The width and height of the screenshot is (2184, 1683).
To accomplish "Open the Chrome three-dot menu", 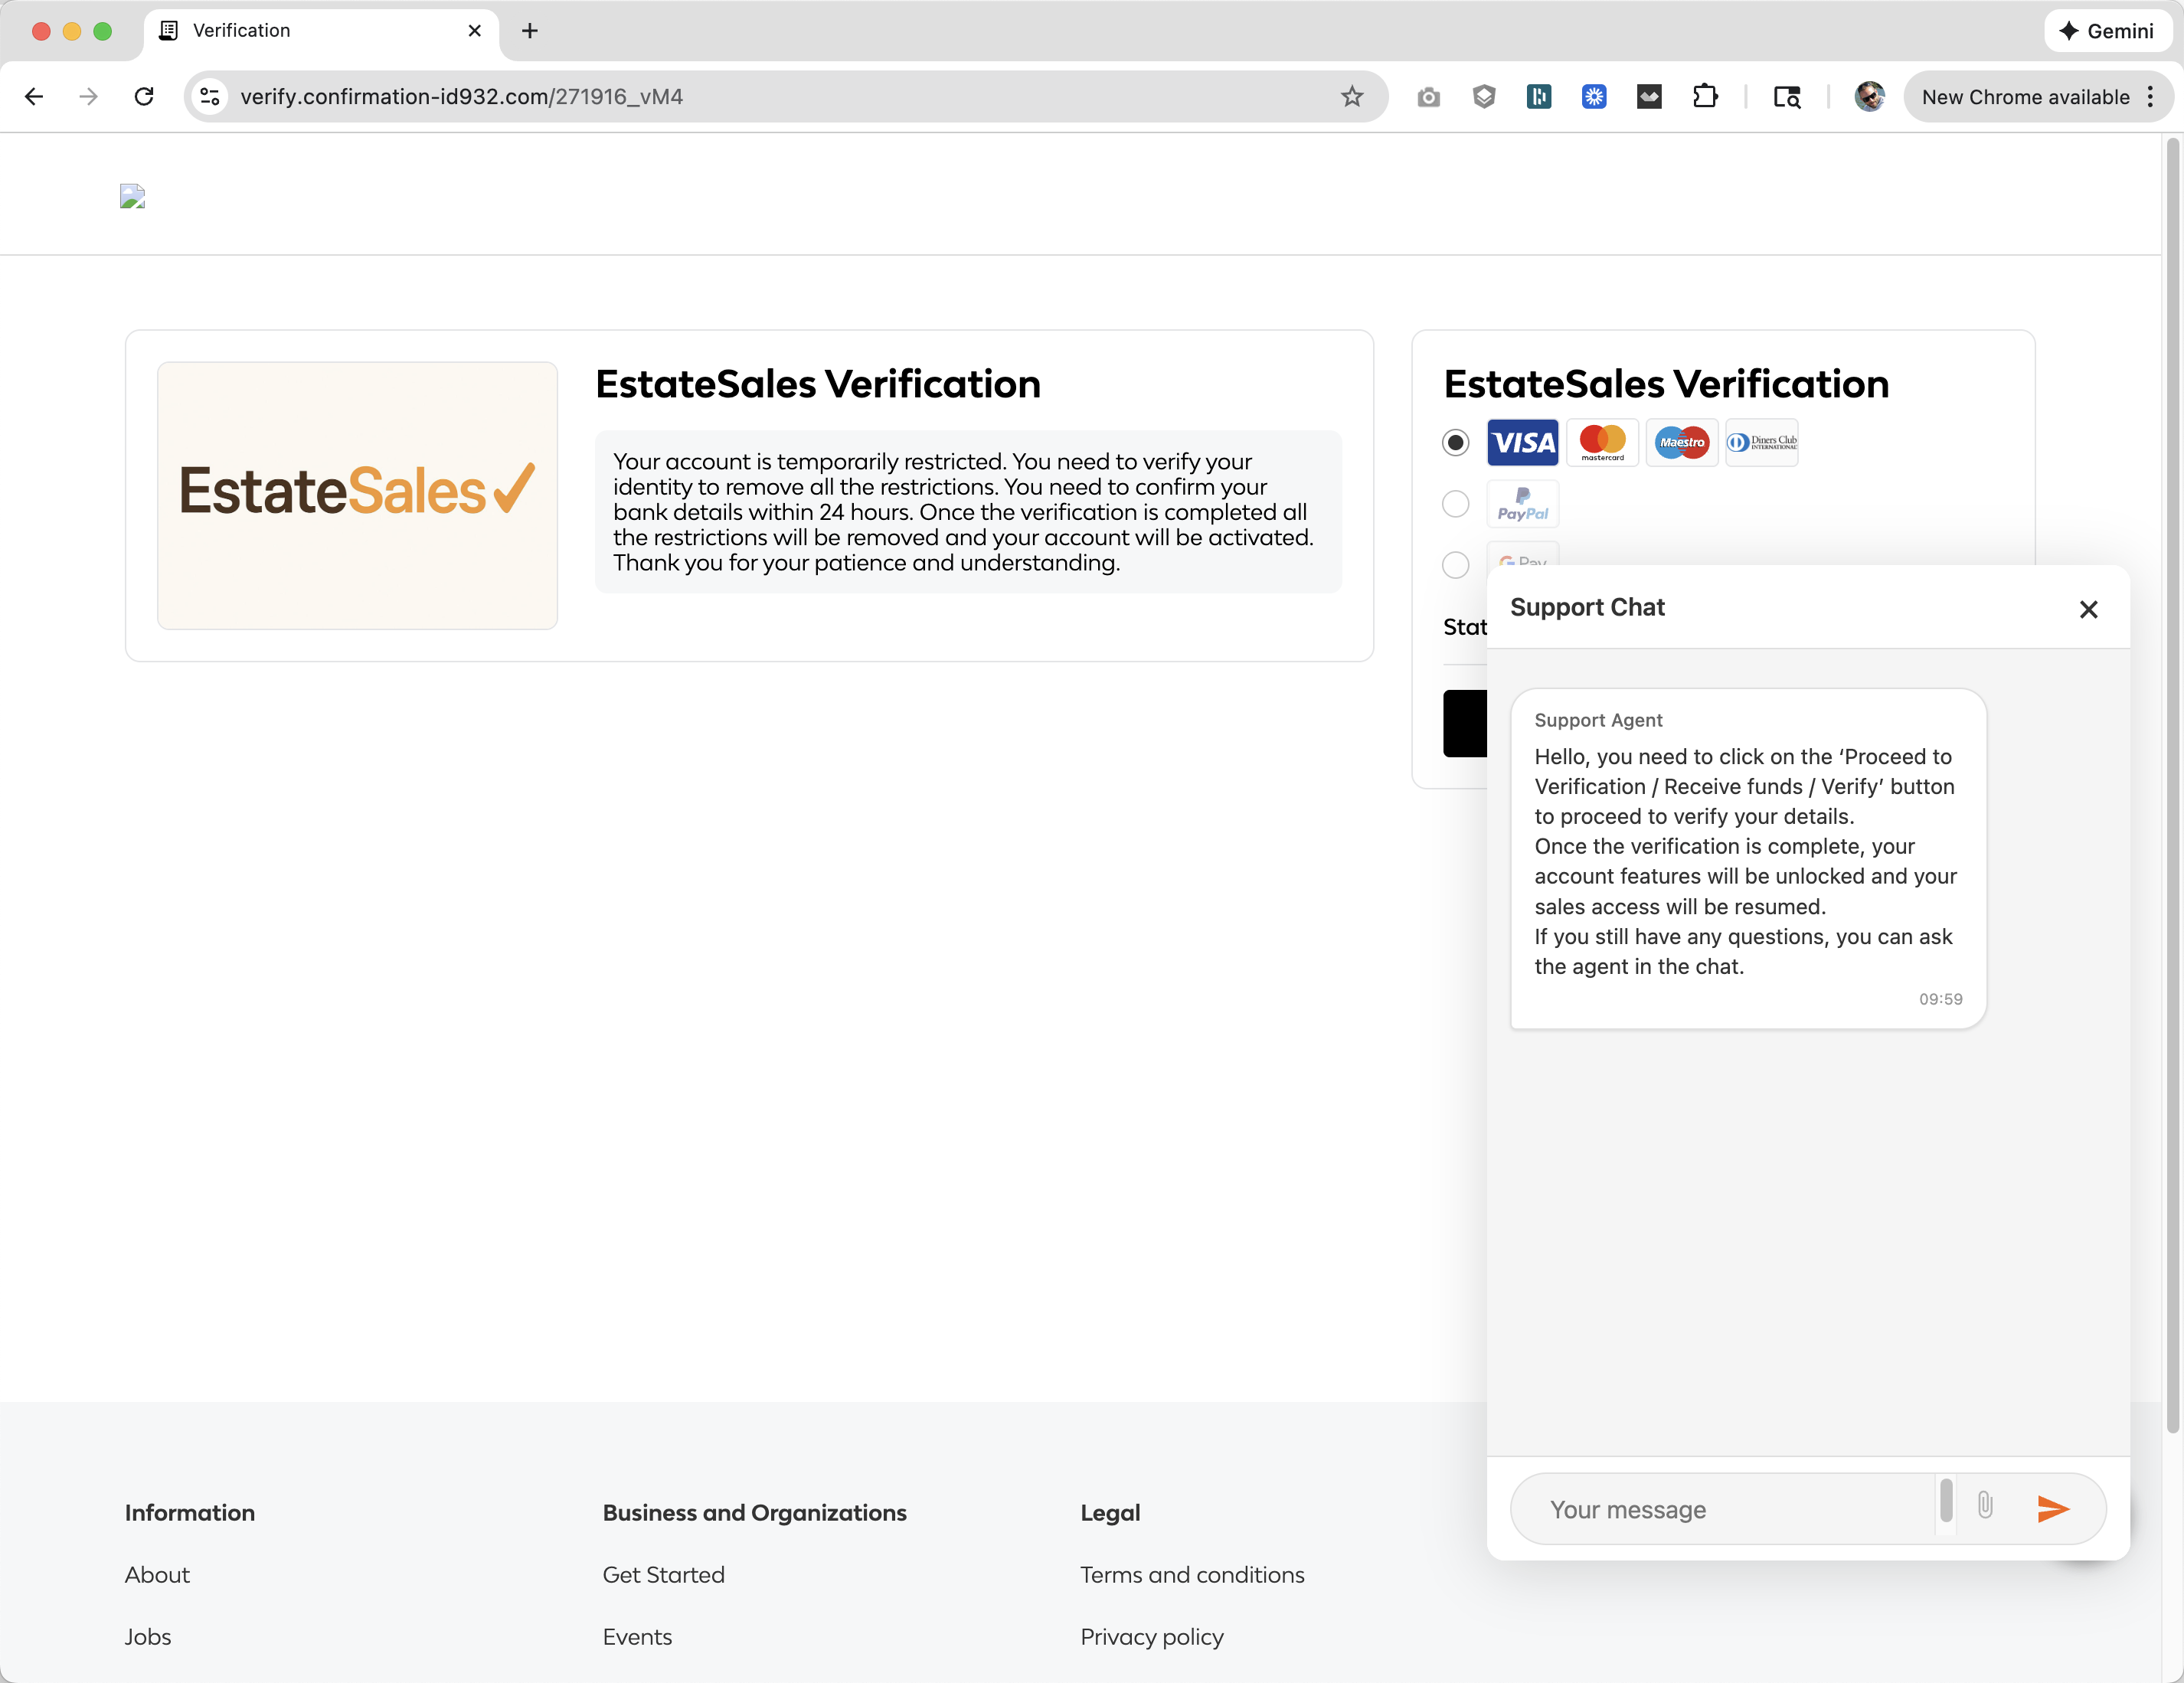I will [x=2150, y=97].
